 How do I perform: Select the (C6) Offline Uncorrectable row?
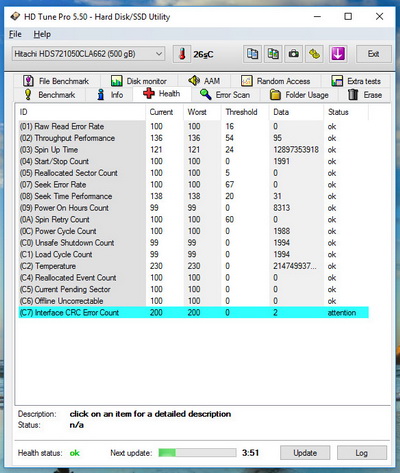tap(193, 301)
